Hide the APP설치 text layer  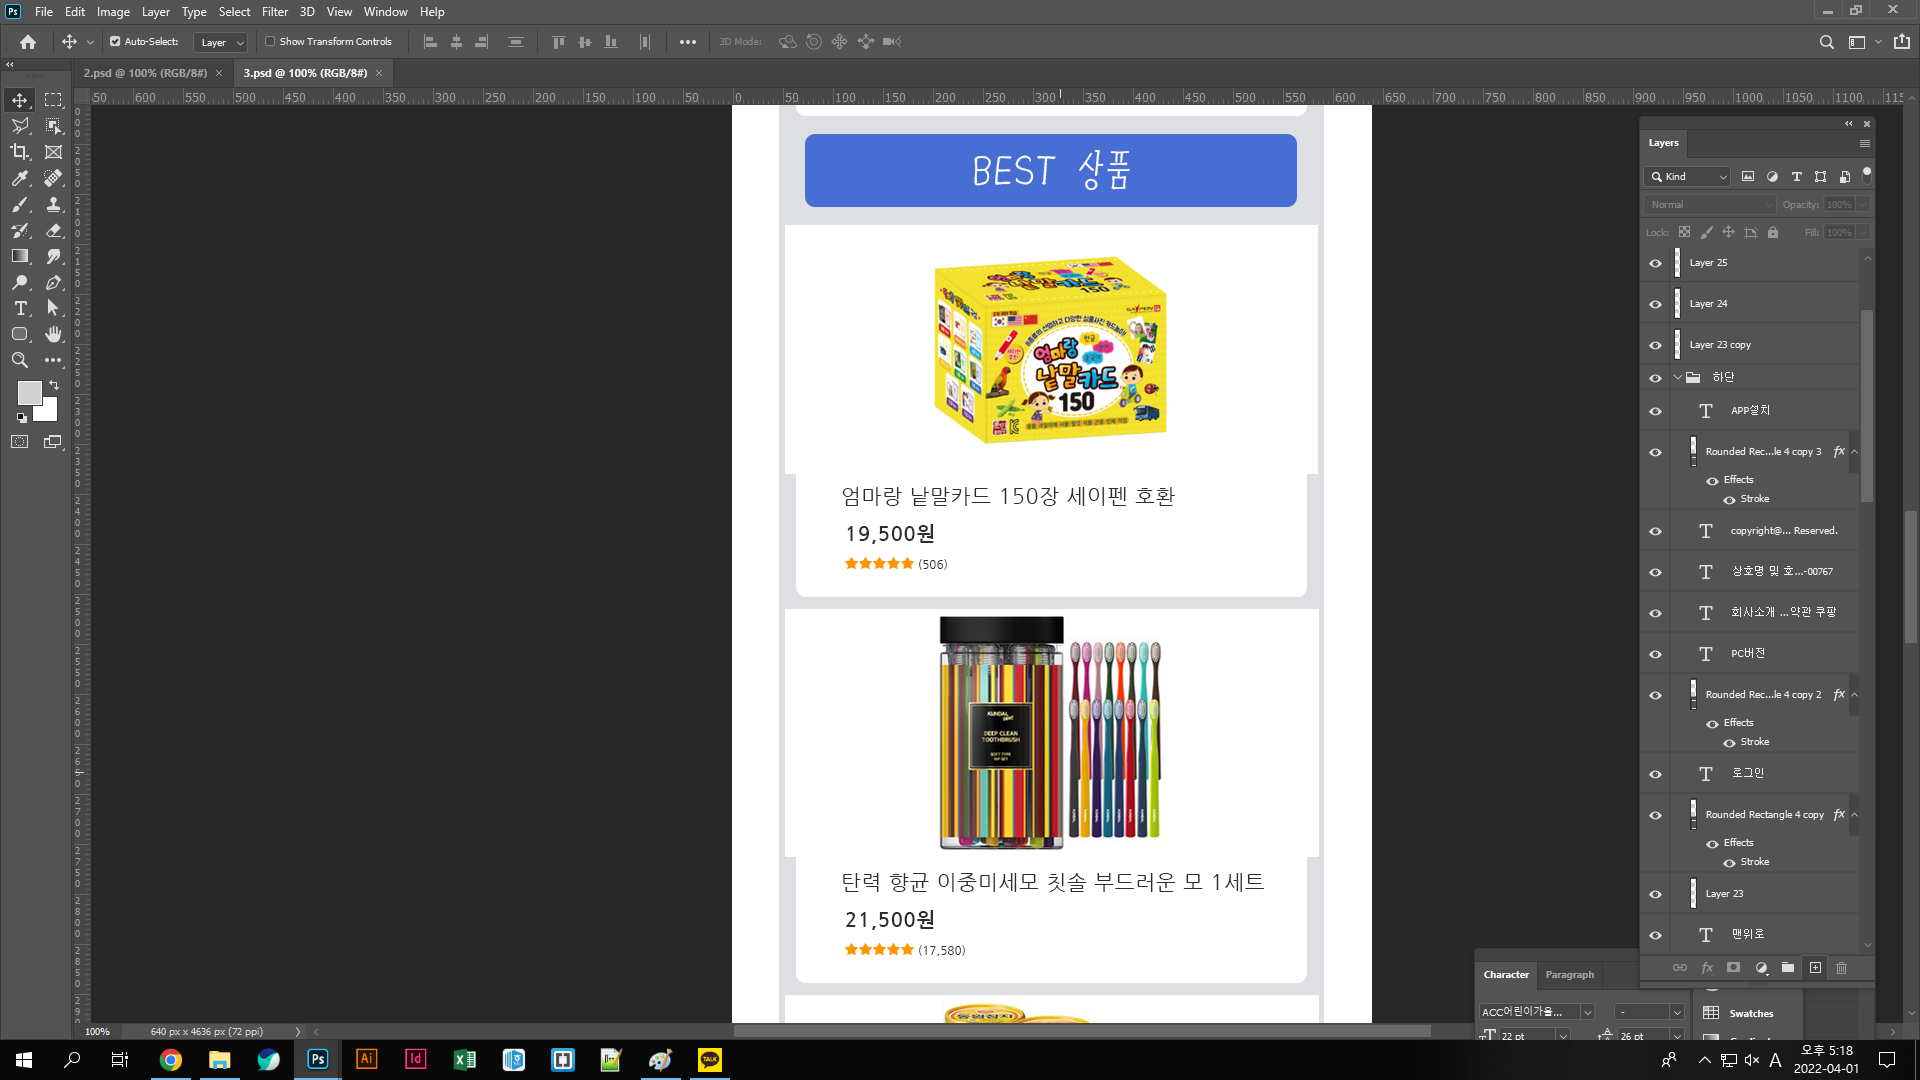[x=1655, y=411]
